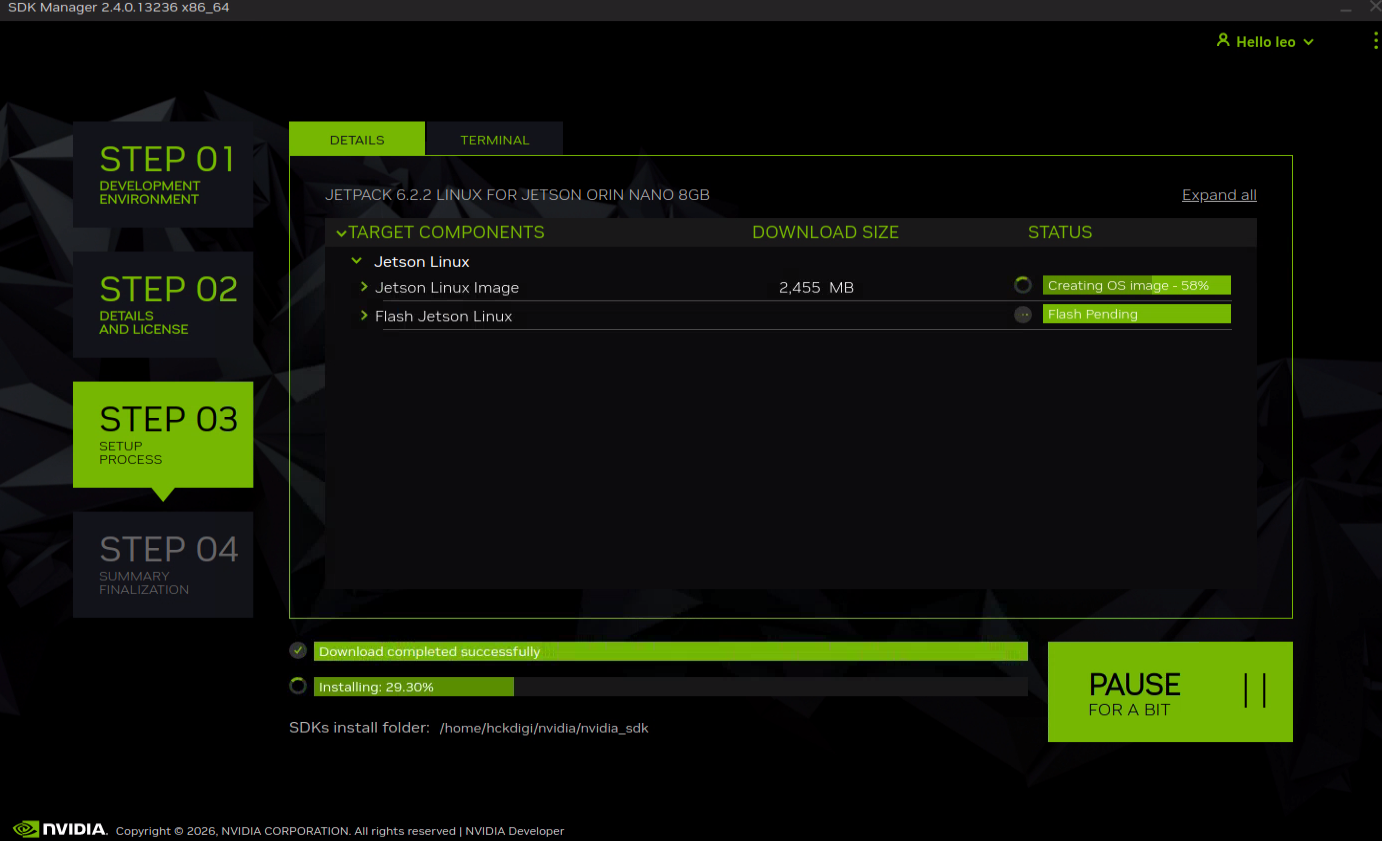
Task: Click the Flash Pending status bar
Action: 1137,314
